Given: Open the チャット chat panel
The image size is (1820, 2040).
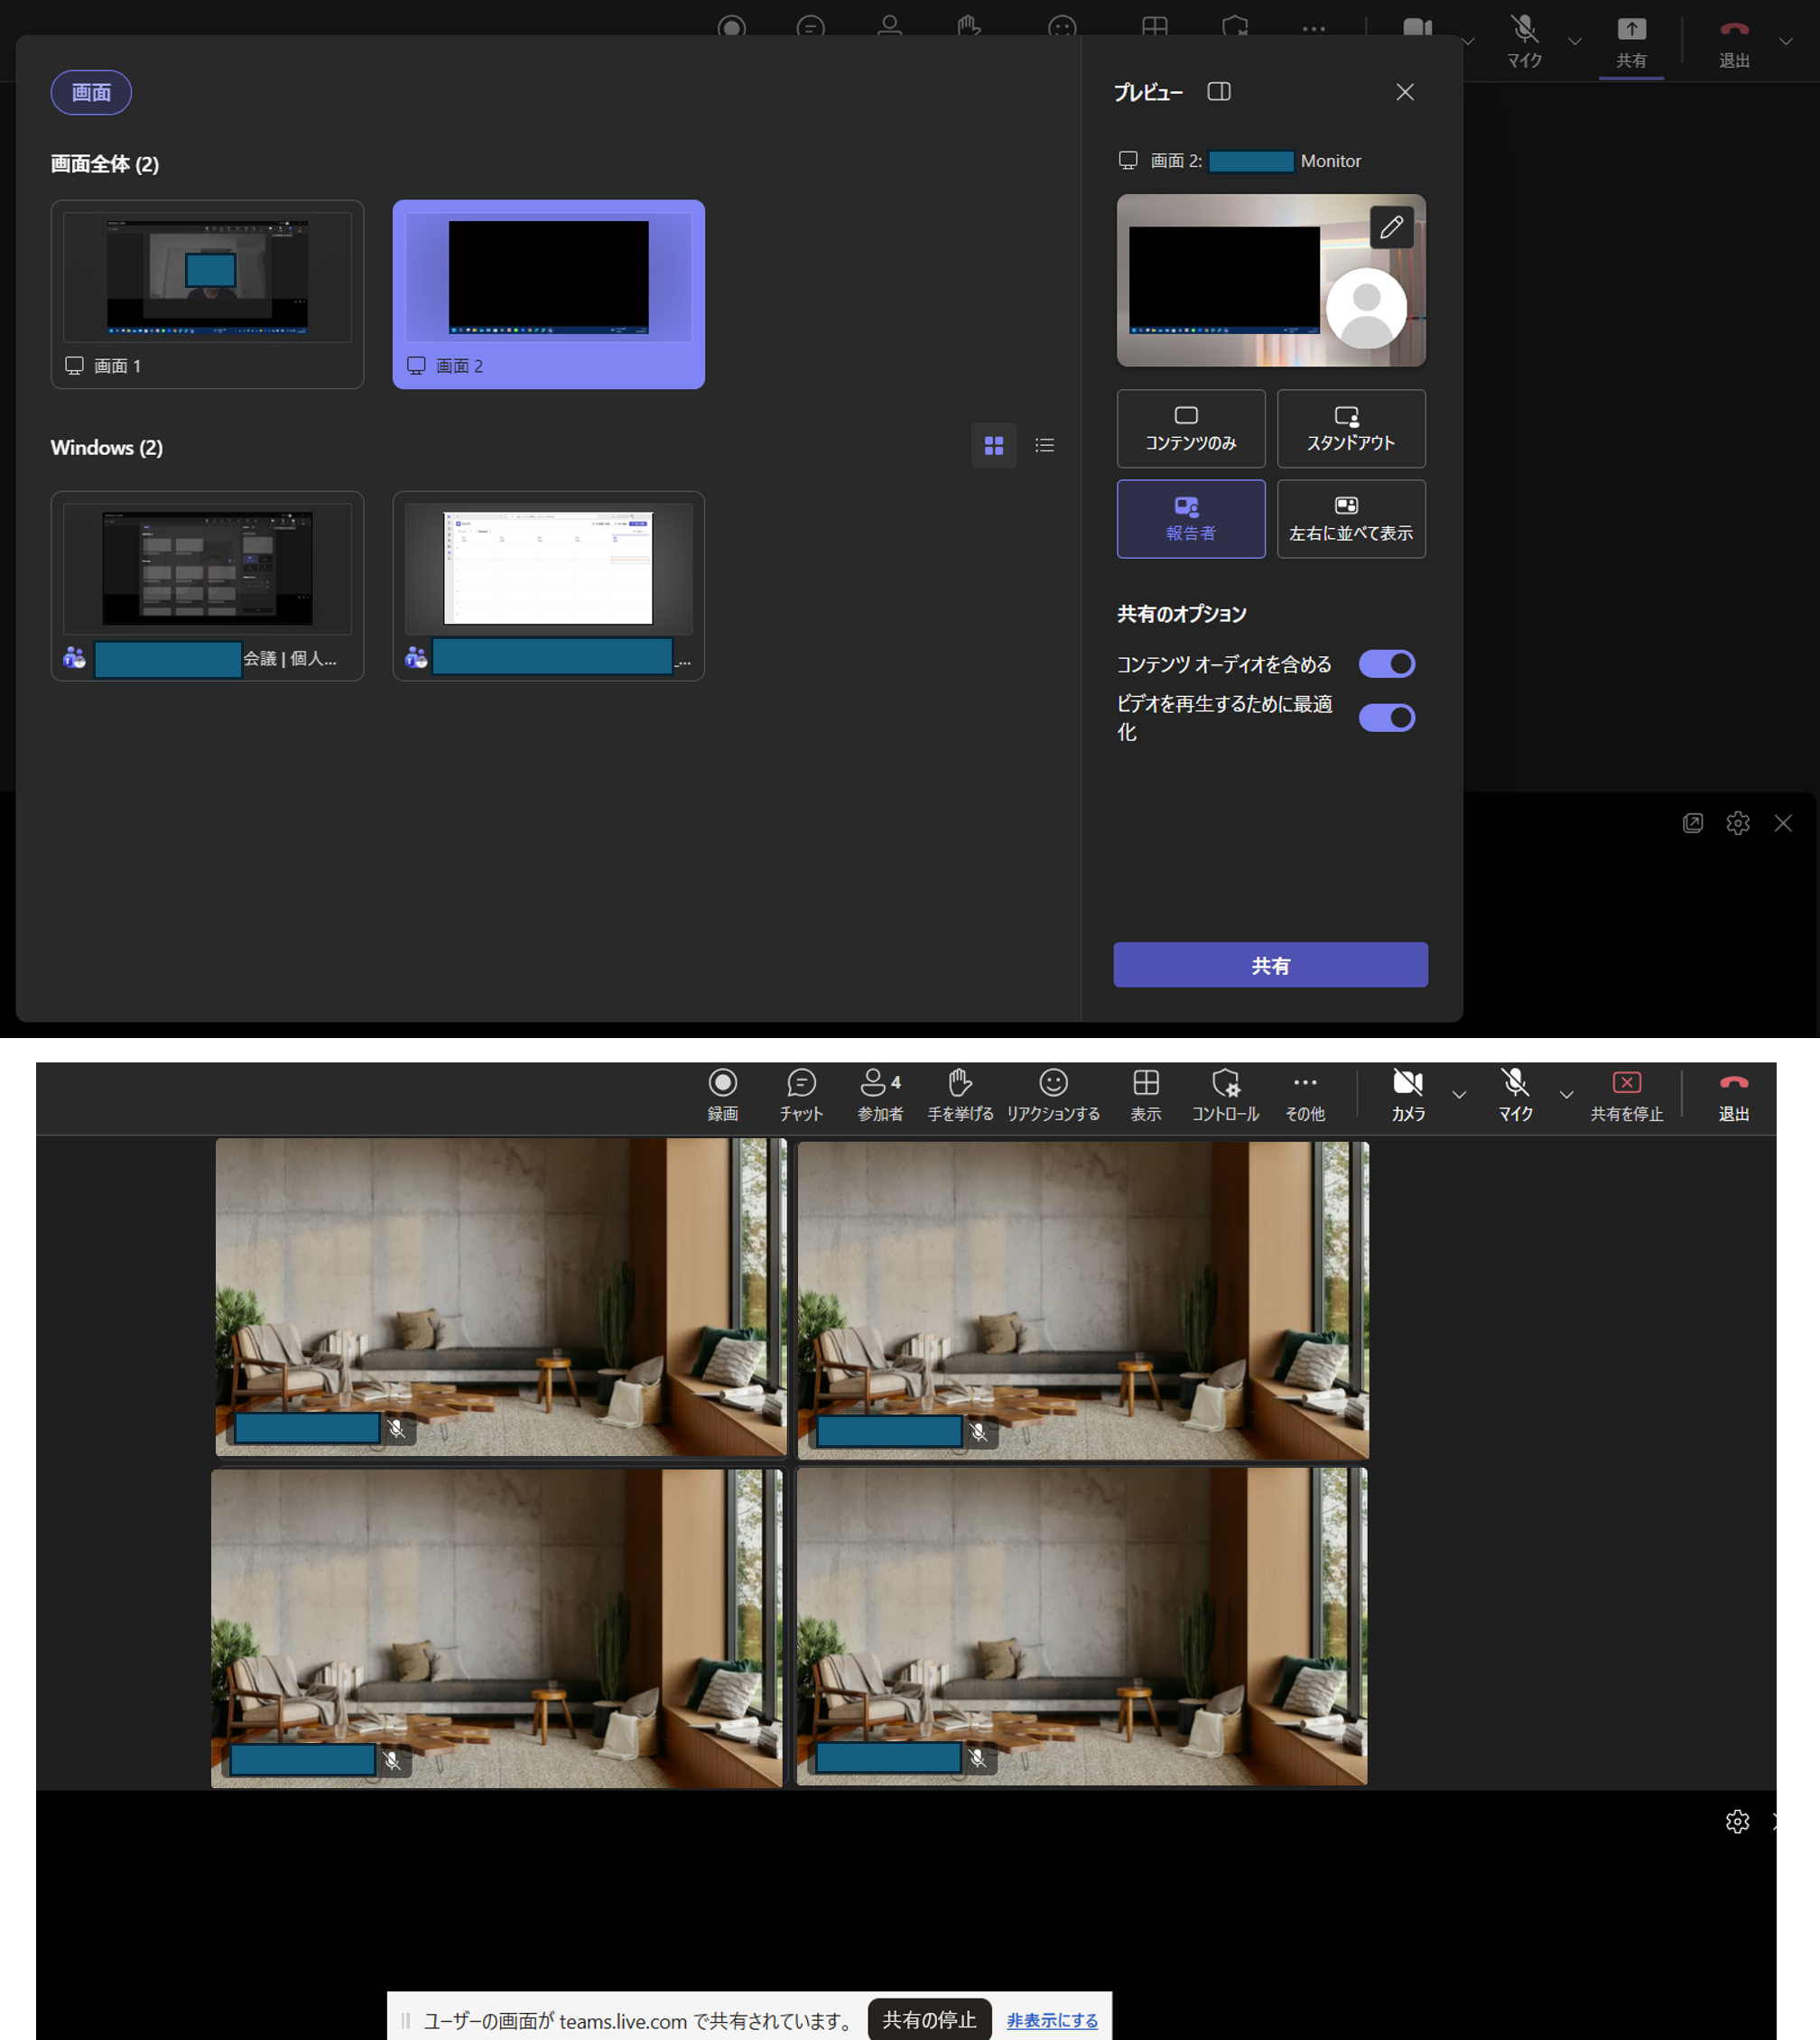Looking at the screenshot, I should coord(801,1095).
